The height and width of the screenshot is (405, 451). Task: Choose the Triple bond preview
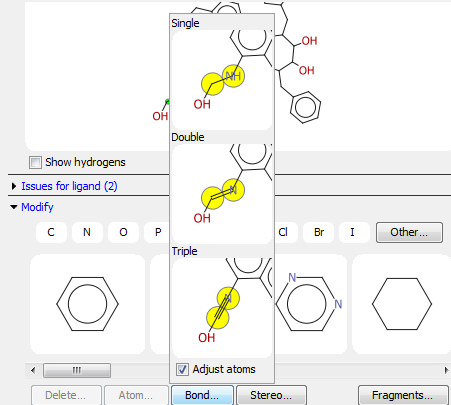click(222, 308)
